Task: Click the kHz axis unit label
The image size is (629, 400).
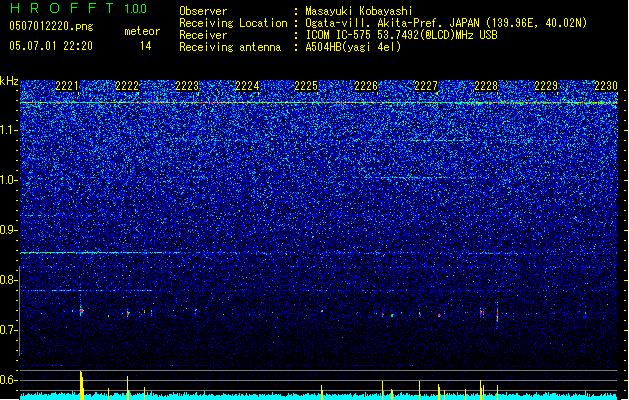Action: [x=9, y=81]
